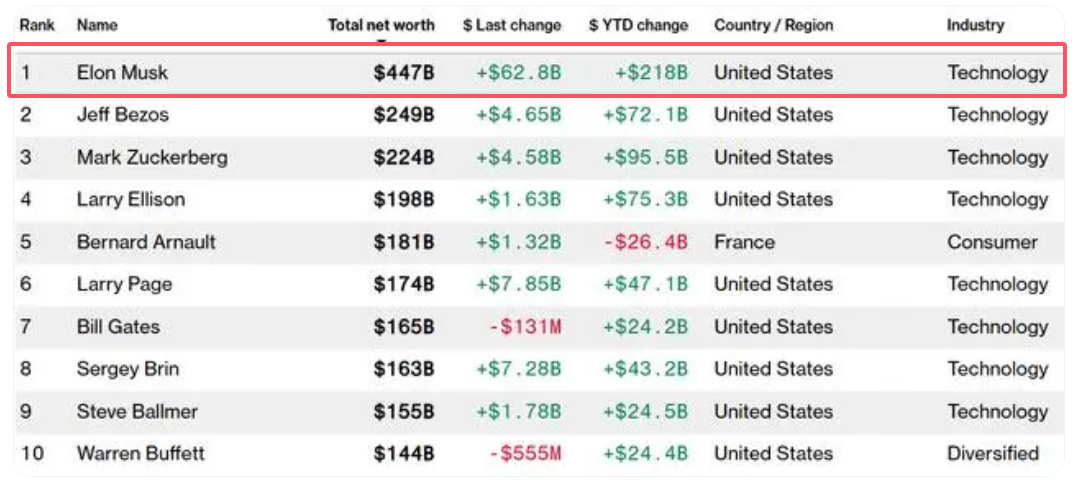The image size is (1073, 485).
Task: Open Elon Musk's profile link
Action: 122,72
